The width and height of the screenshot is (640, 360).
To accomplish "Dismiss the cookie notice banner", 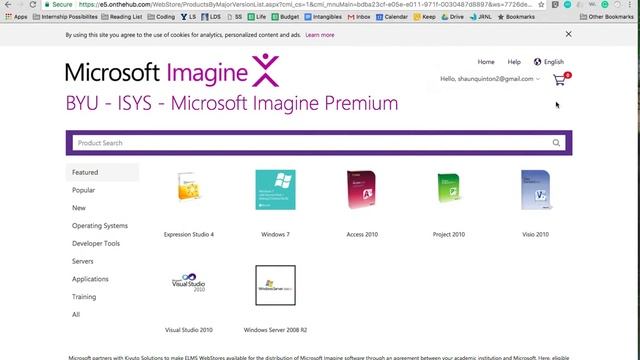I will (x=569, y=34).
